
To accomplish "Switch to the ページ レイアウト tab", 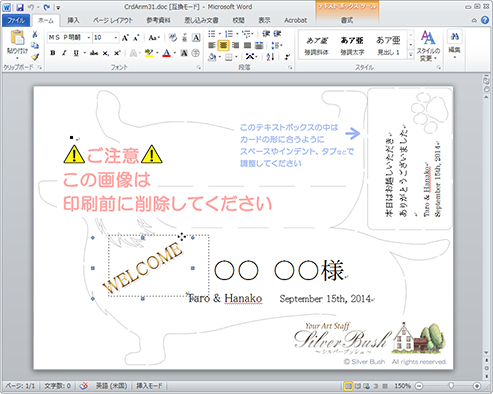I will coord(113,20).
